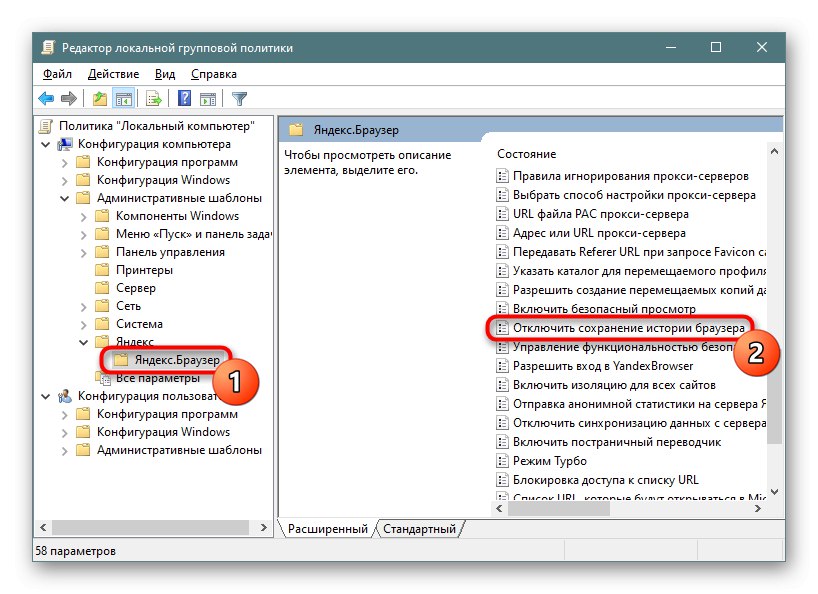Click the Back arrow toolbar icon
This screenshot has width=818, height=594.
[x=46, y=98]
